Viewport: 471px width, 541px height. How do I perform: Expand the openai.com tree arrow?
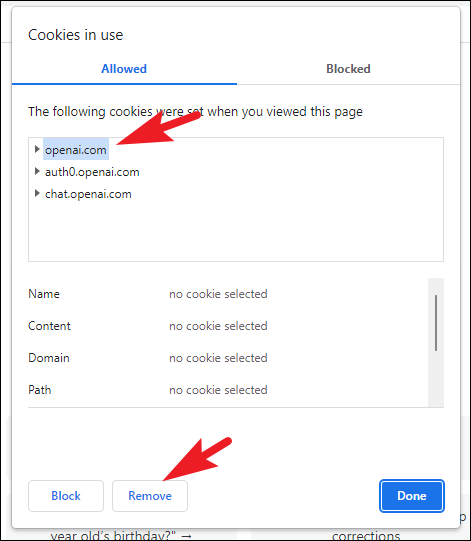[37, 149]
